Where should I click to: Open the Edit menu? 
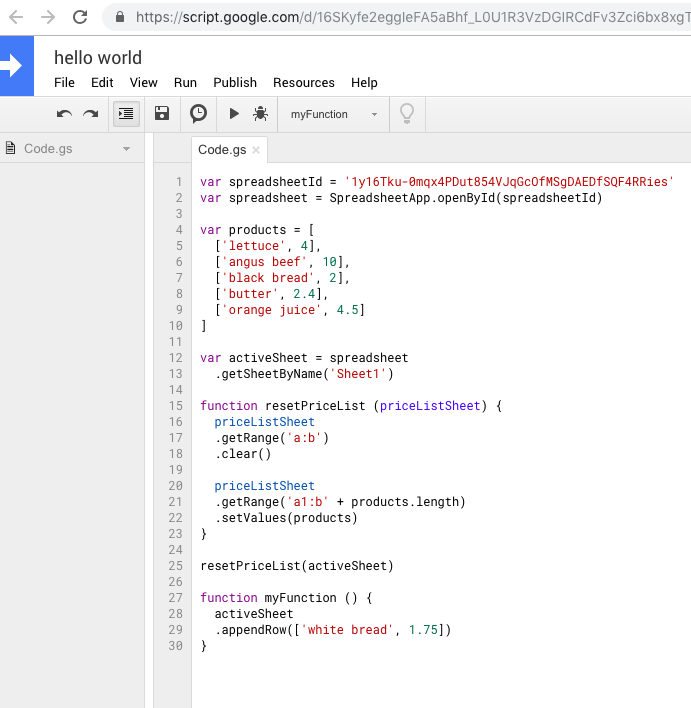(x=102, y=83)
